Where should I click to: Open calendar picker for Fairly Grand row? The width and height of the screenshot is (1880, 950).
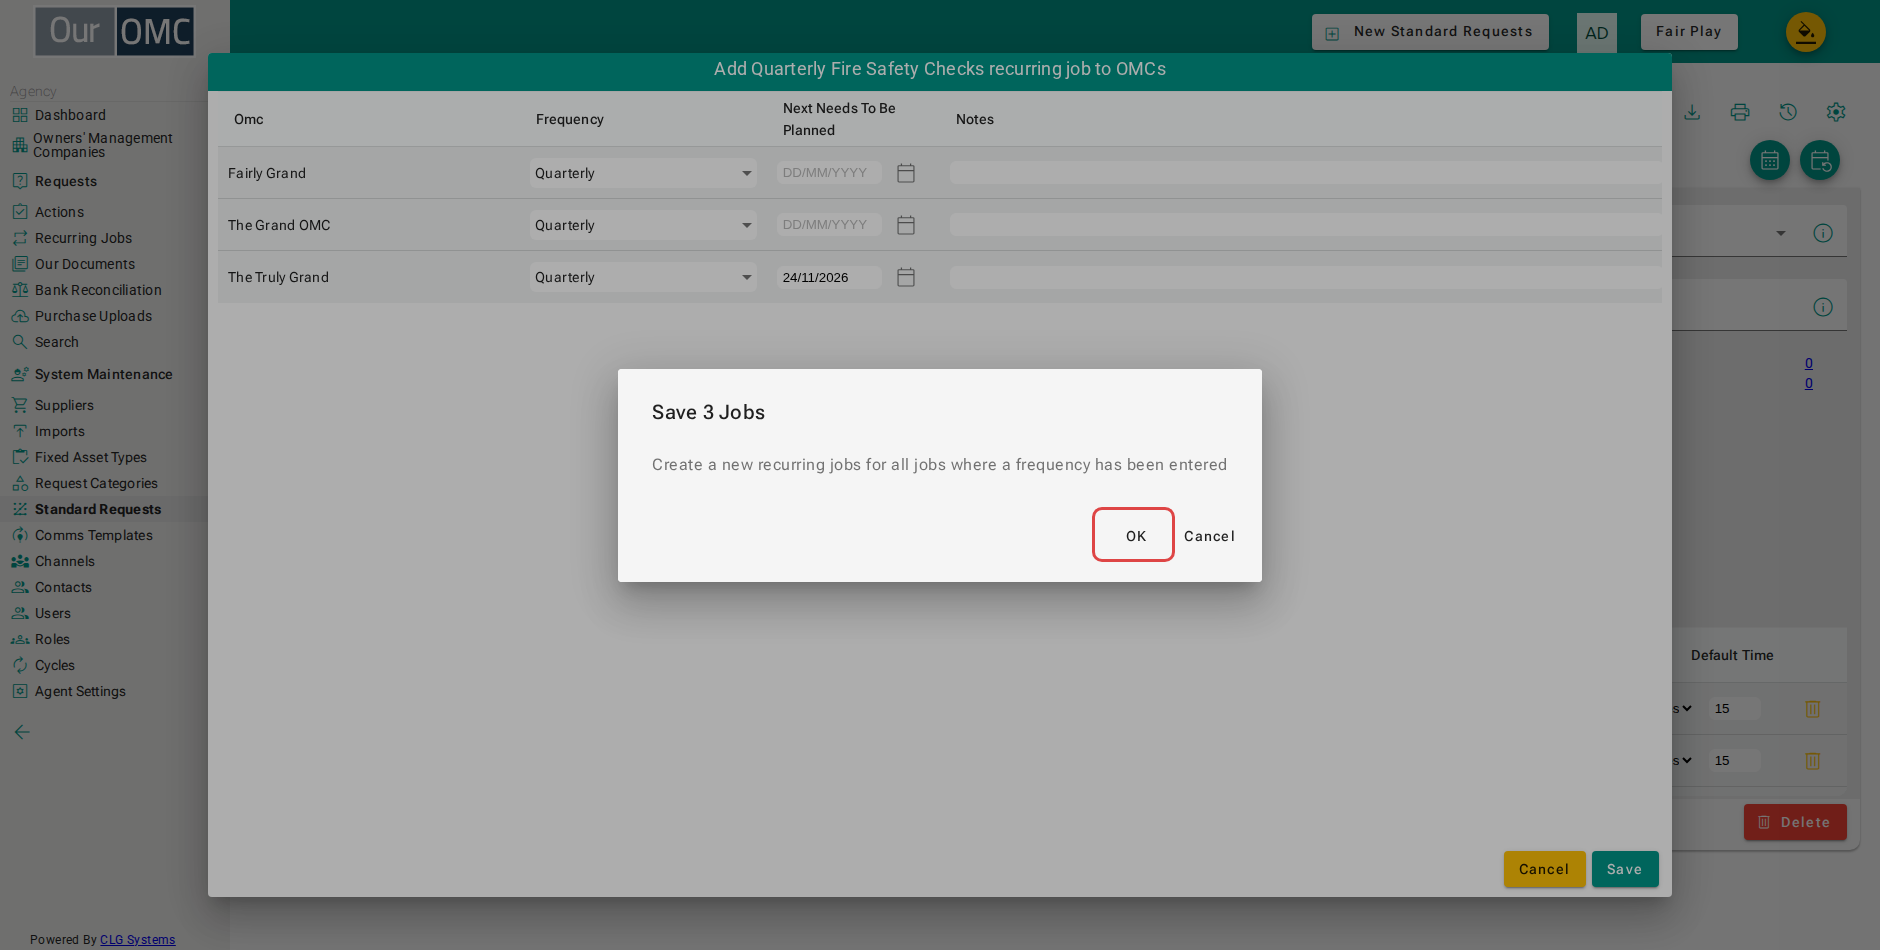point(906,173)
